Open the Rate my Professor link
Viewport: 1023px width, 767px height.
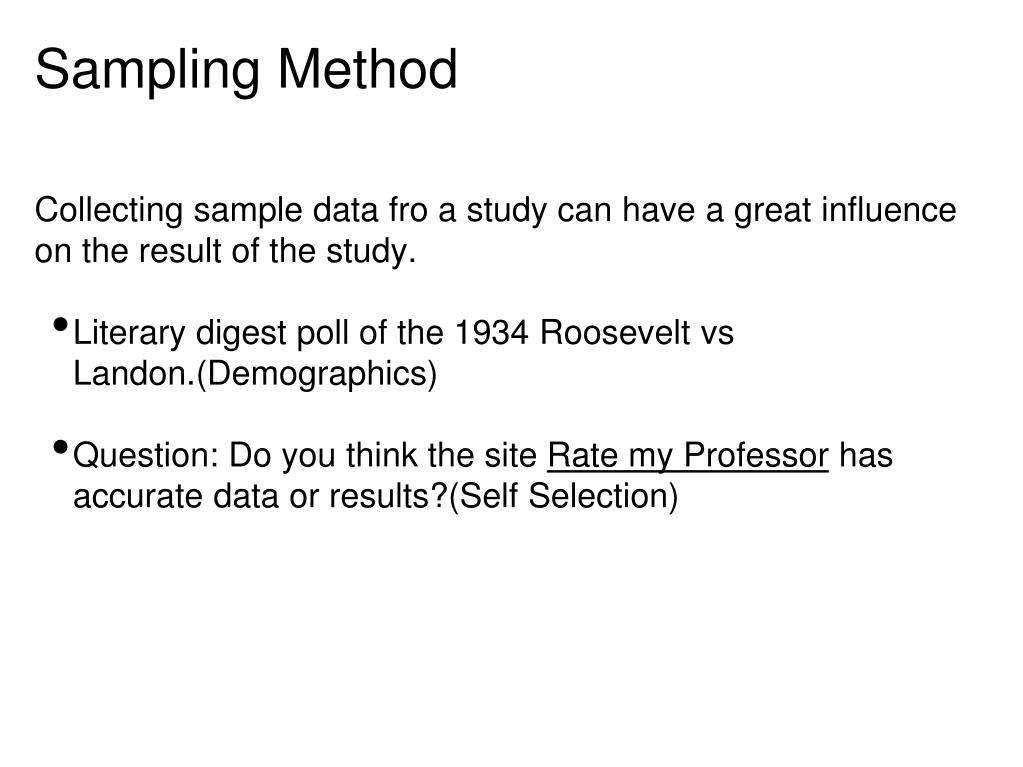pos(688,455)
